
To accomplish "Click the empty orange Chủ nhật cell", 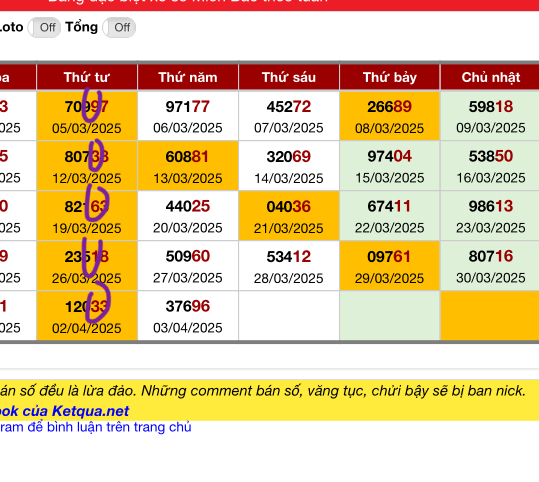I will (x=490, y=316).
